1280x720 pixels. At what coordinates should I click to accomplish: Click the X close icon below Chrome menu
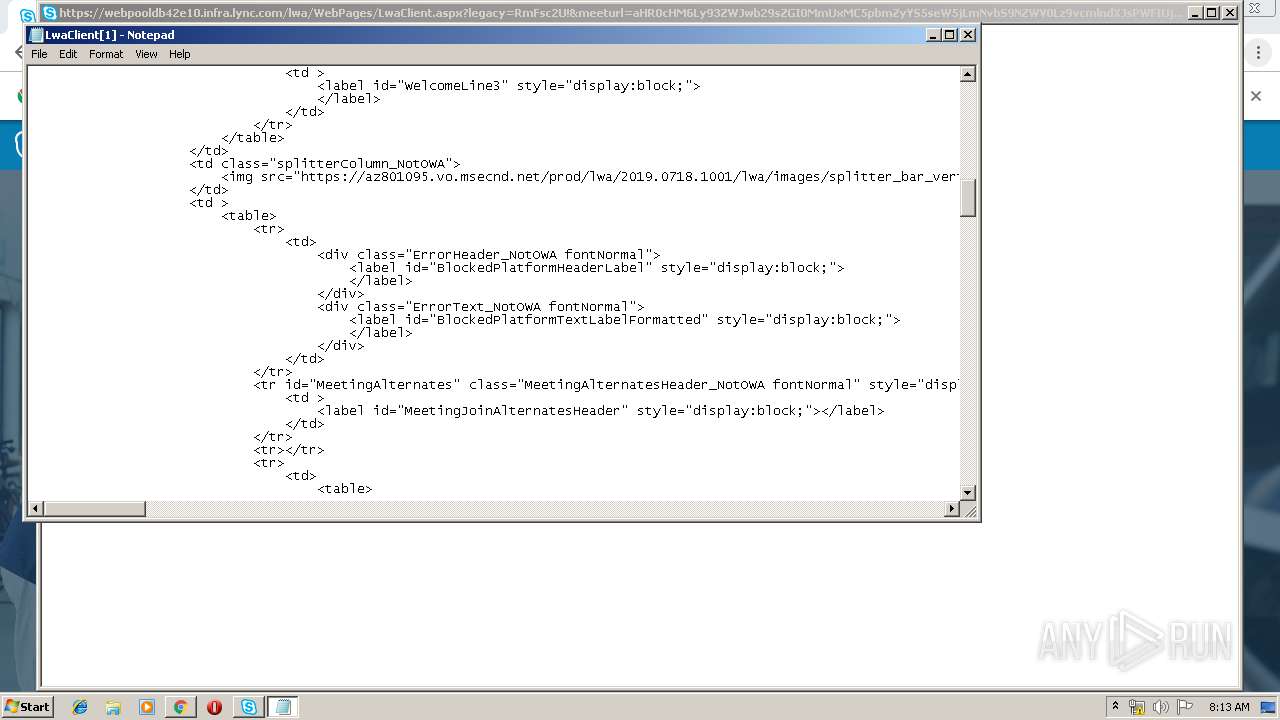(1256, 96)
